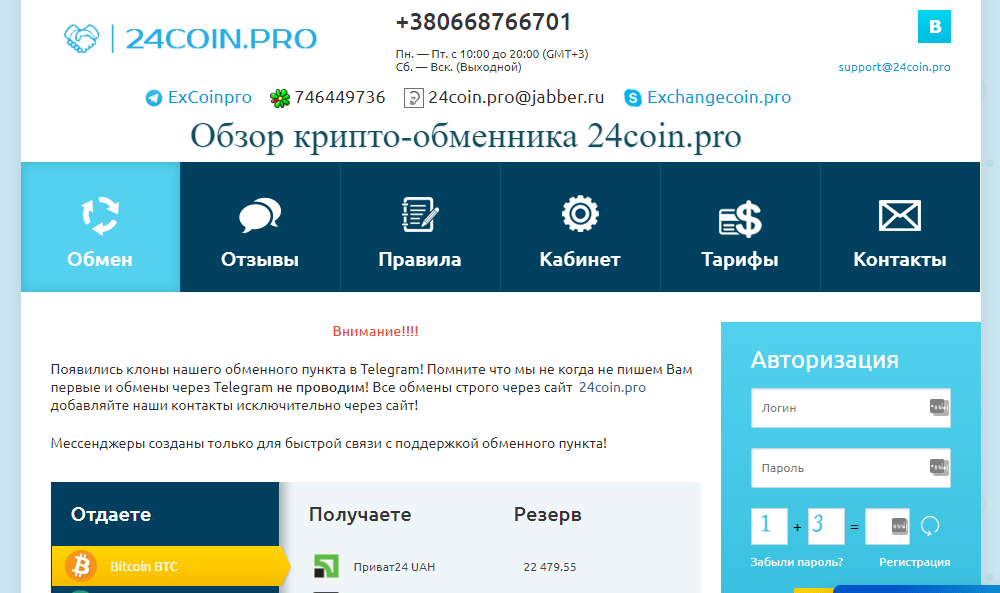Click phone number +380668766701

[483, 22]
